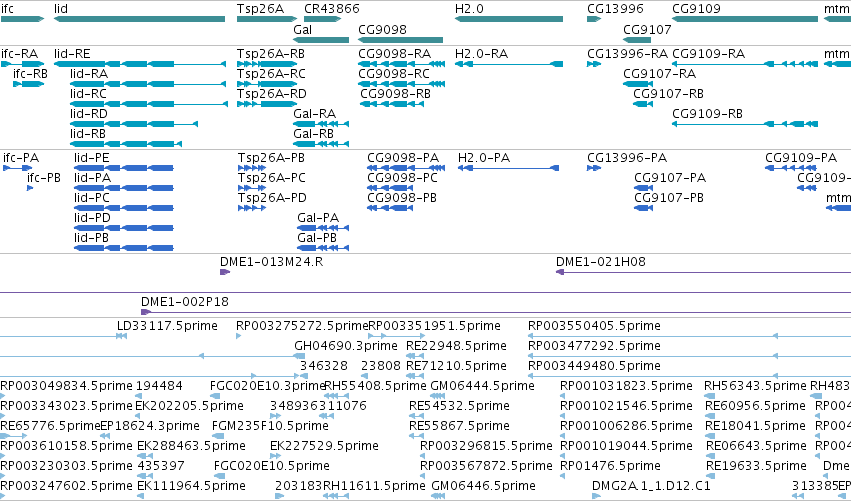
Task: Click the CG9098-RA transcript label
Action: 395,54
